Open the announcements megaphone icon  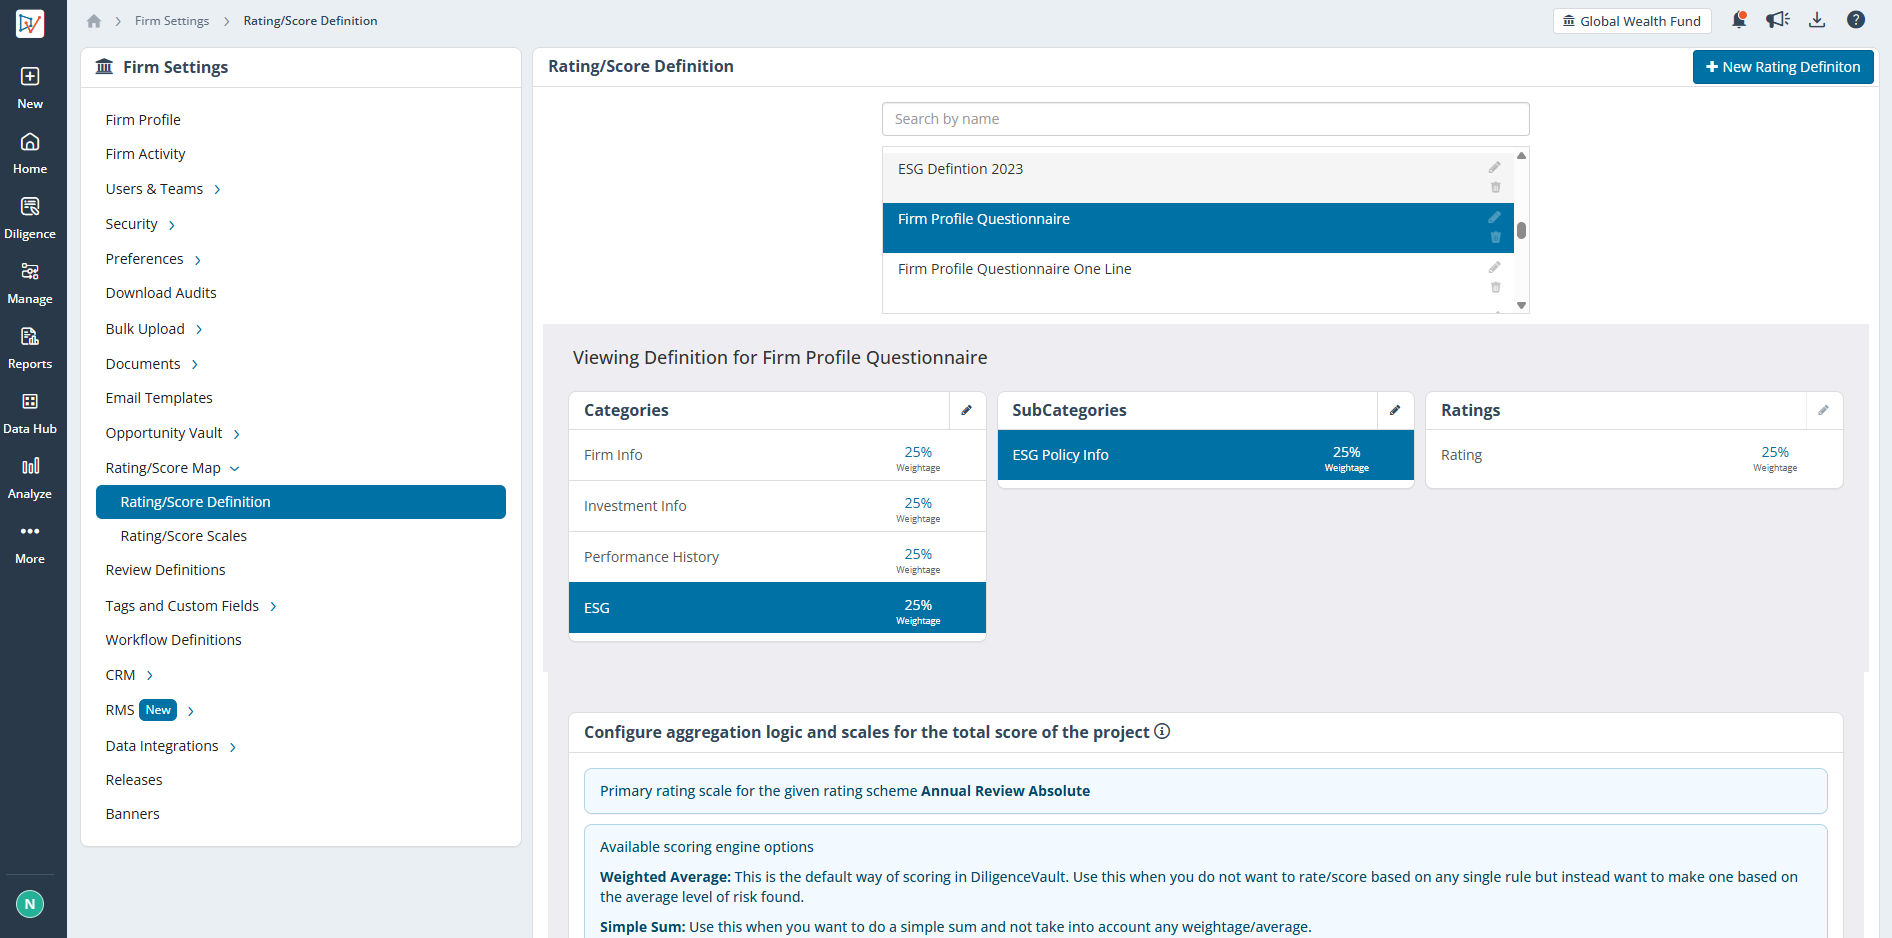(x=1777, y=20)
